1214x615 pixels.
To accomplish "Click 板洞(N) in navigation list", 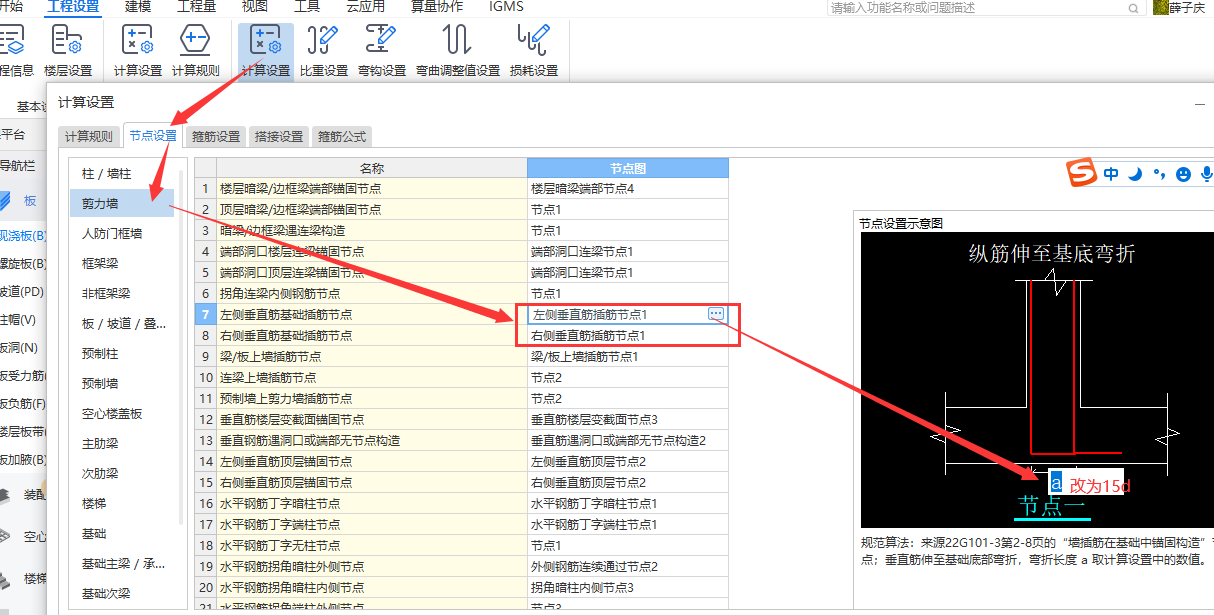I will [18, 348].
